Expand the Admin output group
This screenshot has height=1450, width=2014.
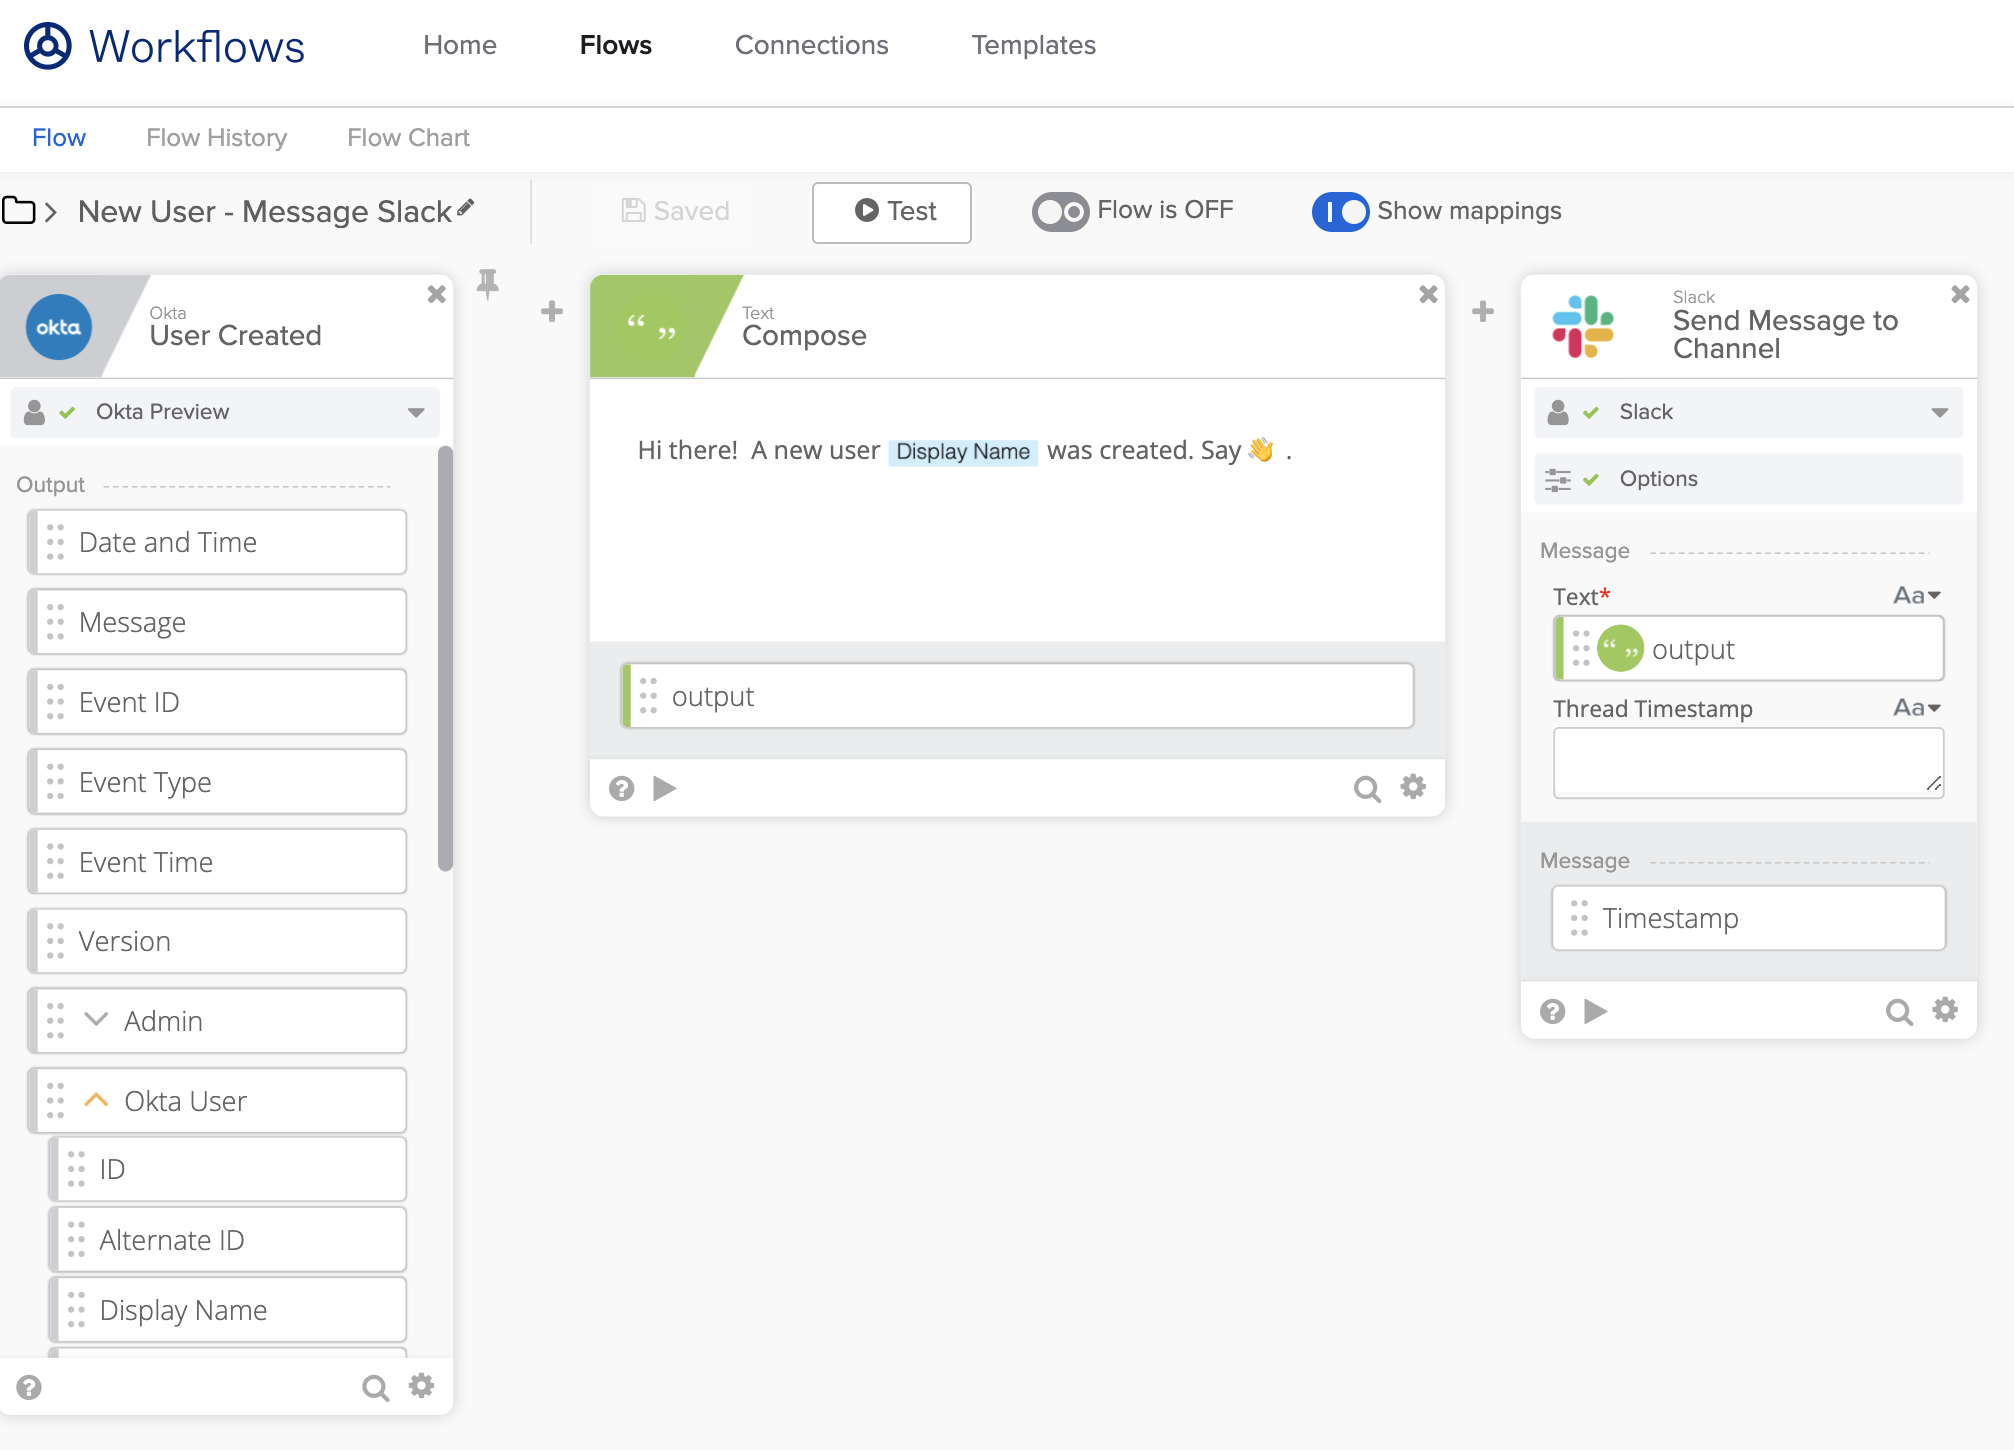[x=97, y=1020]
